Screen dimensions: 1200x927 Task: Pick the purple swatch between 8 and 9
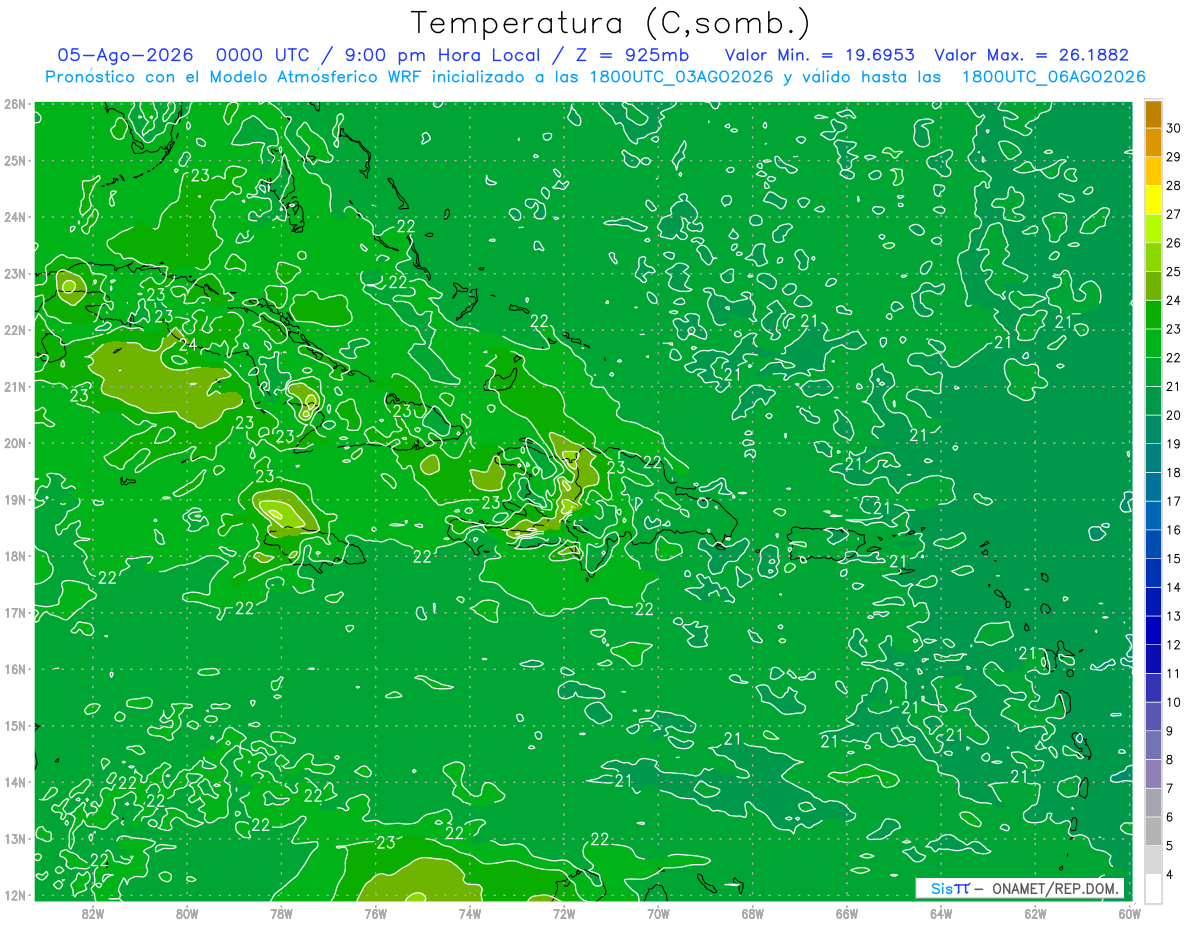[x=1153, y=773]
